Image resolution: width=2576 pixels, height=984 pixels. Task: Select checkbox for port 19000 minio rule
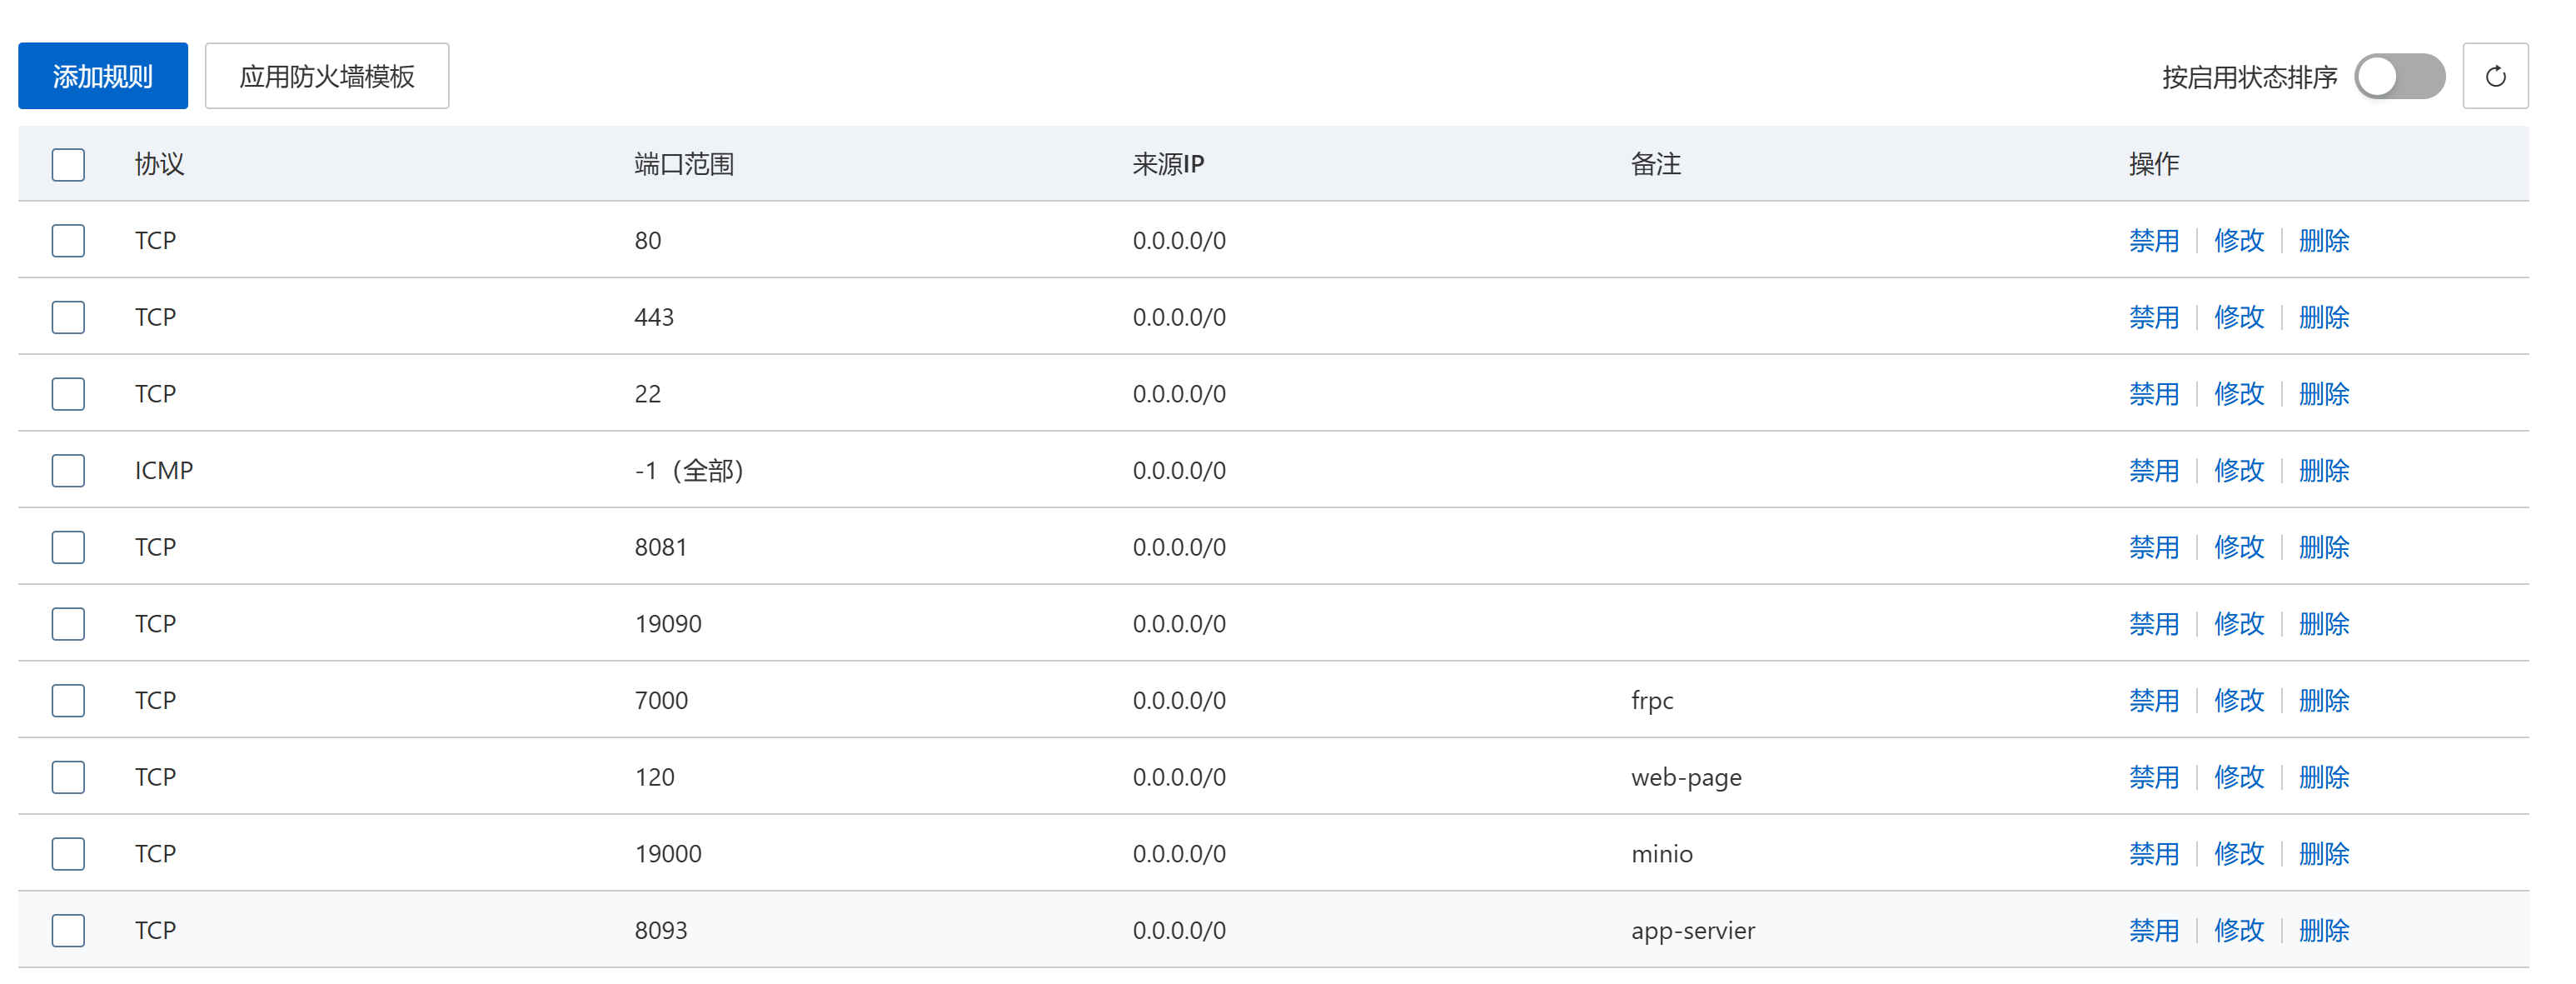[x=68, y=853]
